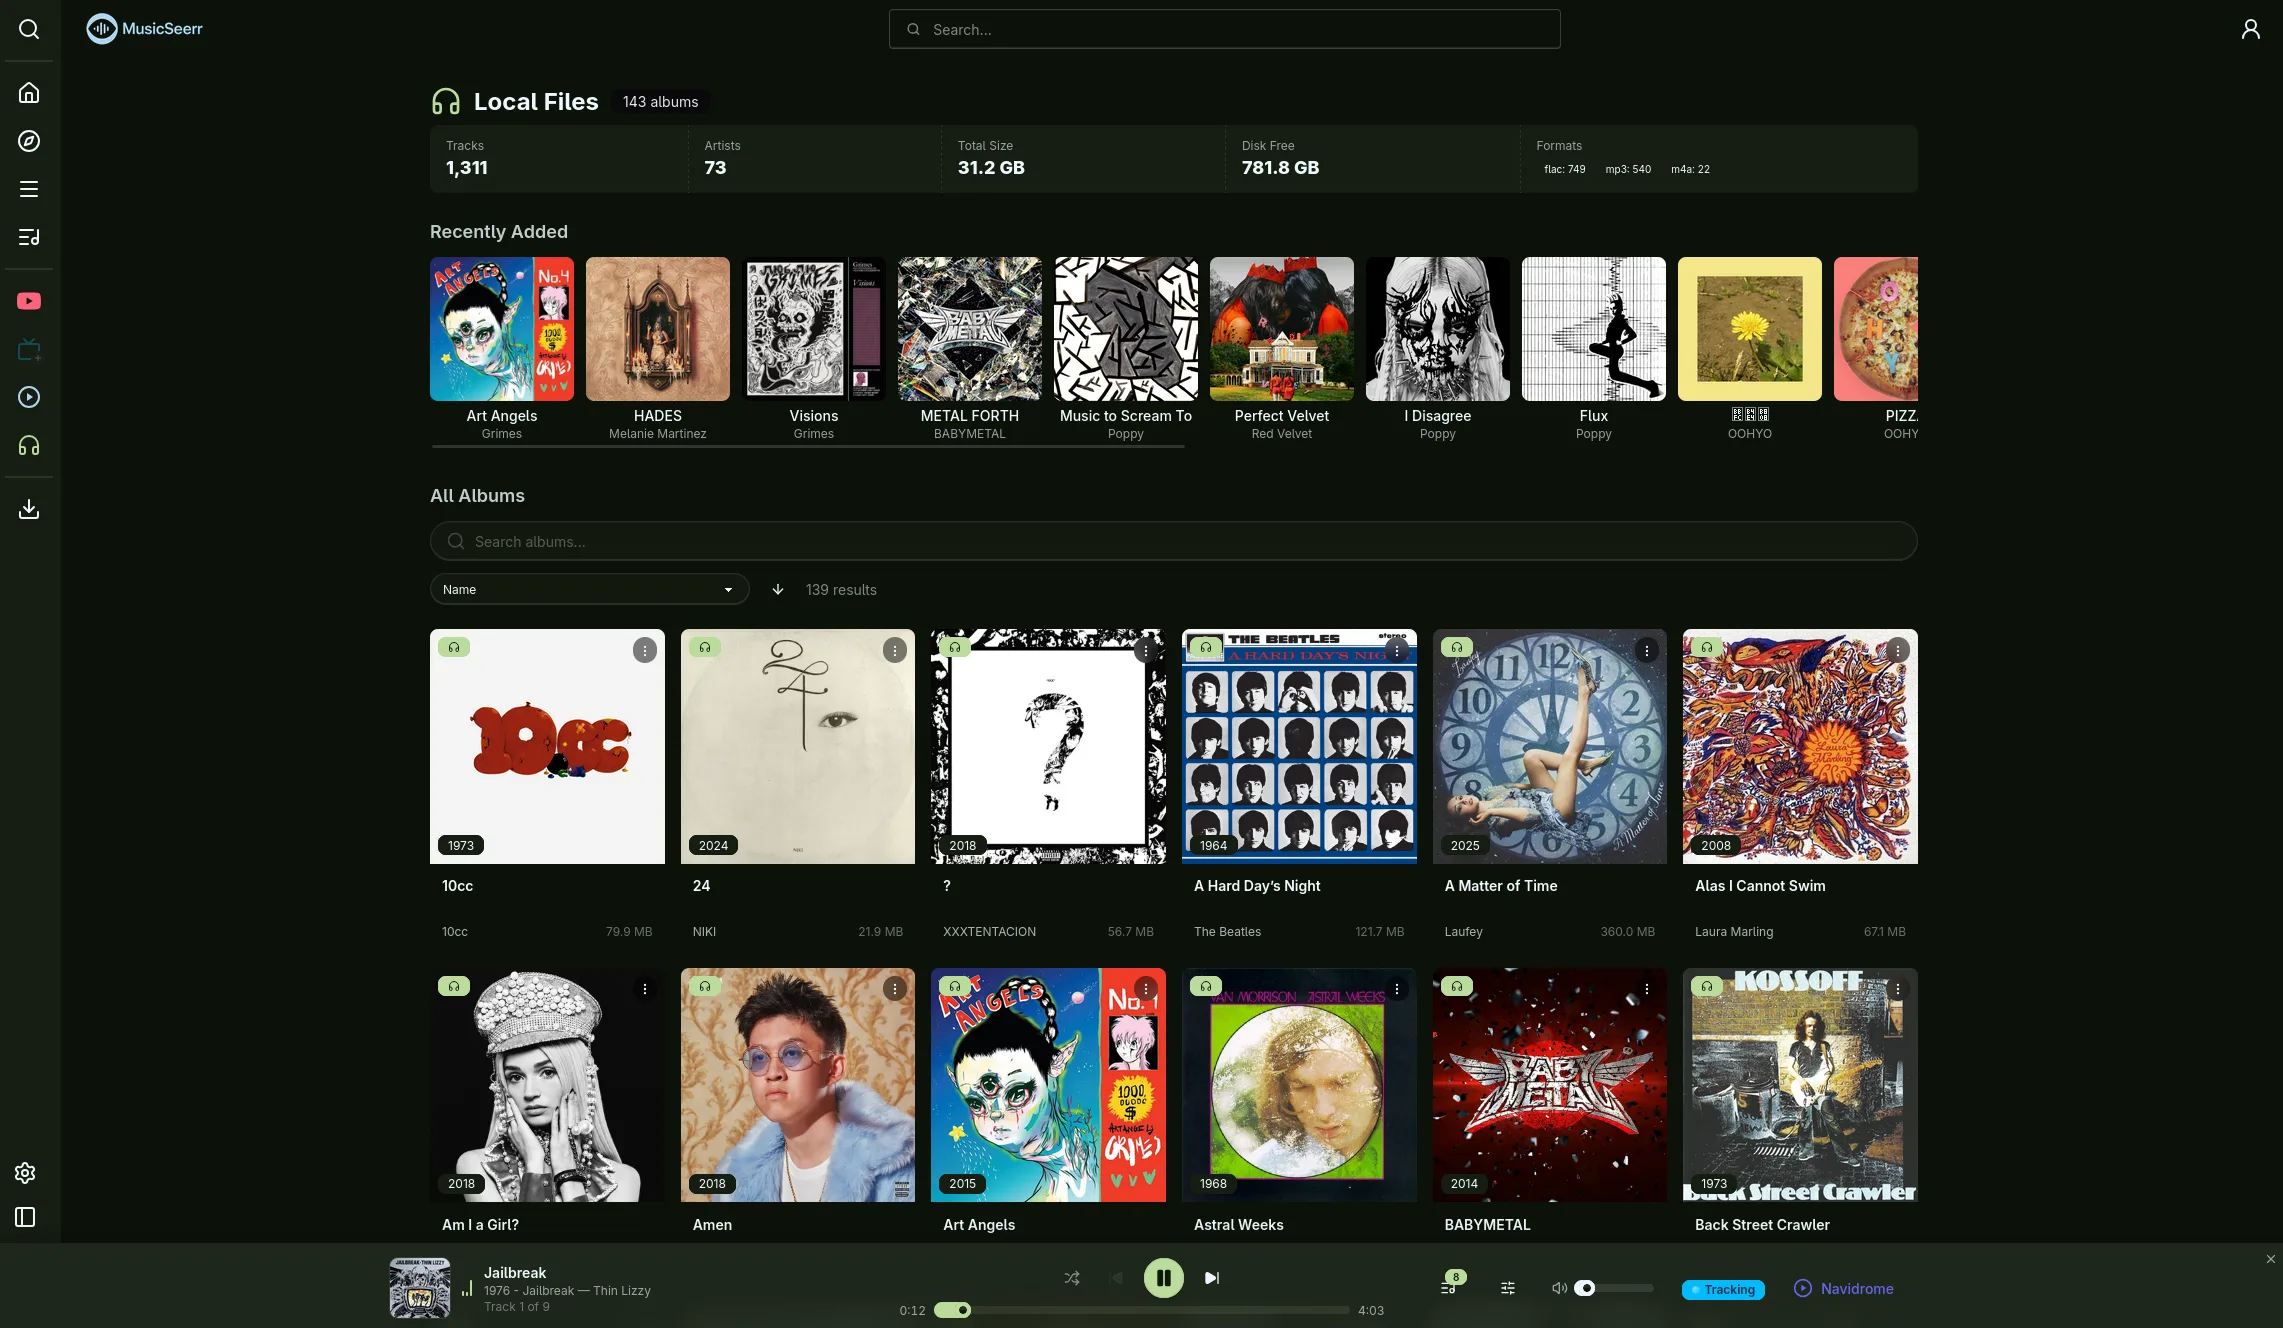Open the playlist queue sidebar icon
The height and width of the screenshot is (1328, 2283).
point(29,237)
